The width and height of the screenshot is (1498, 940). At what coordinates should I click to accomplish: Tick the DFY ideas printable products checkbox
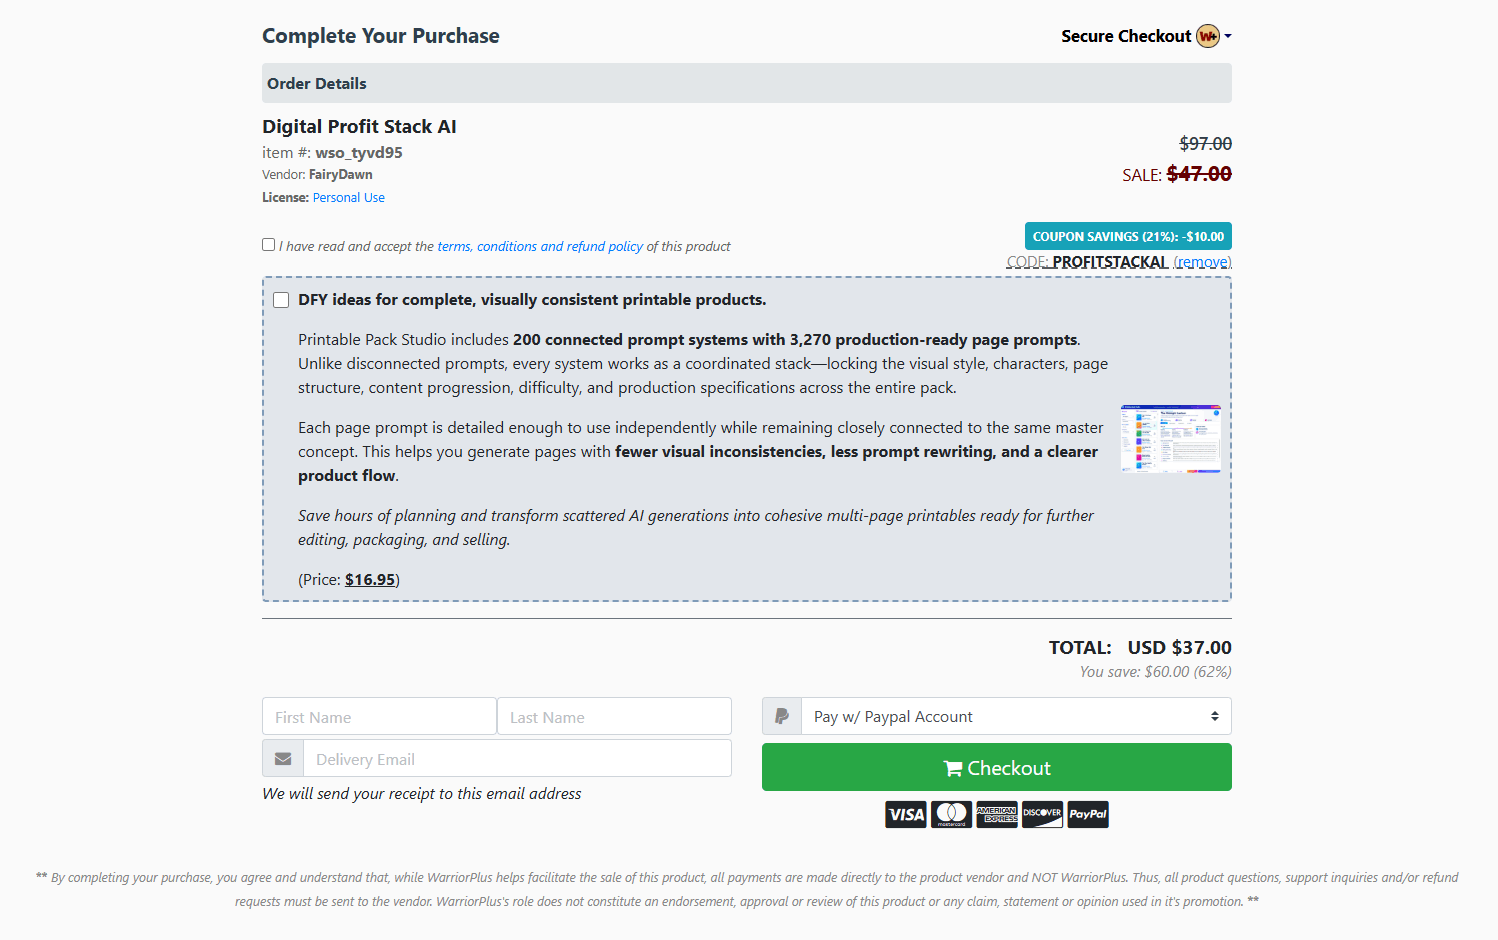[281, 300]
